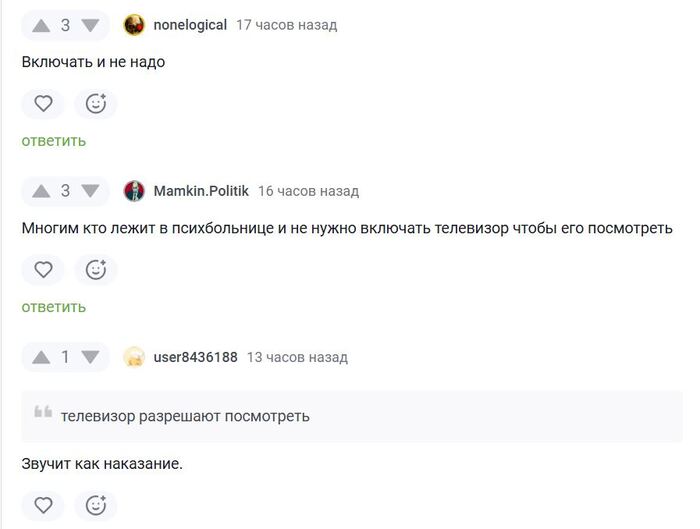Open Mamkin.Politik profile via username
700x529 pixels.
200,191
